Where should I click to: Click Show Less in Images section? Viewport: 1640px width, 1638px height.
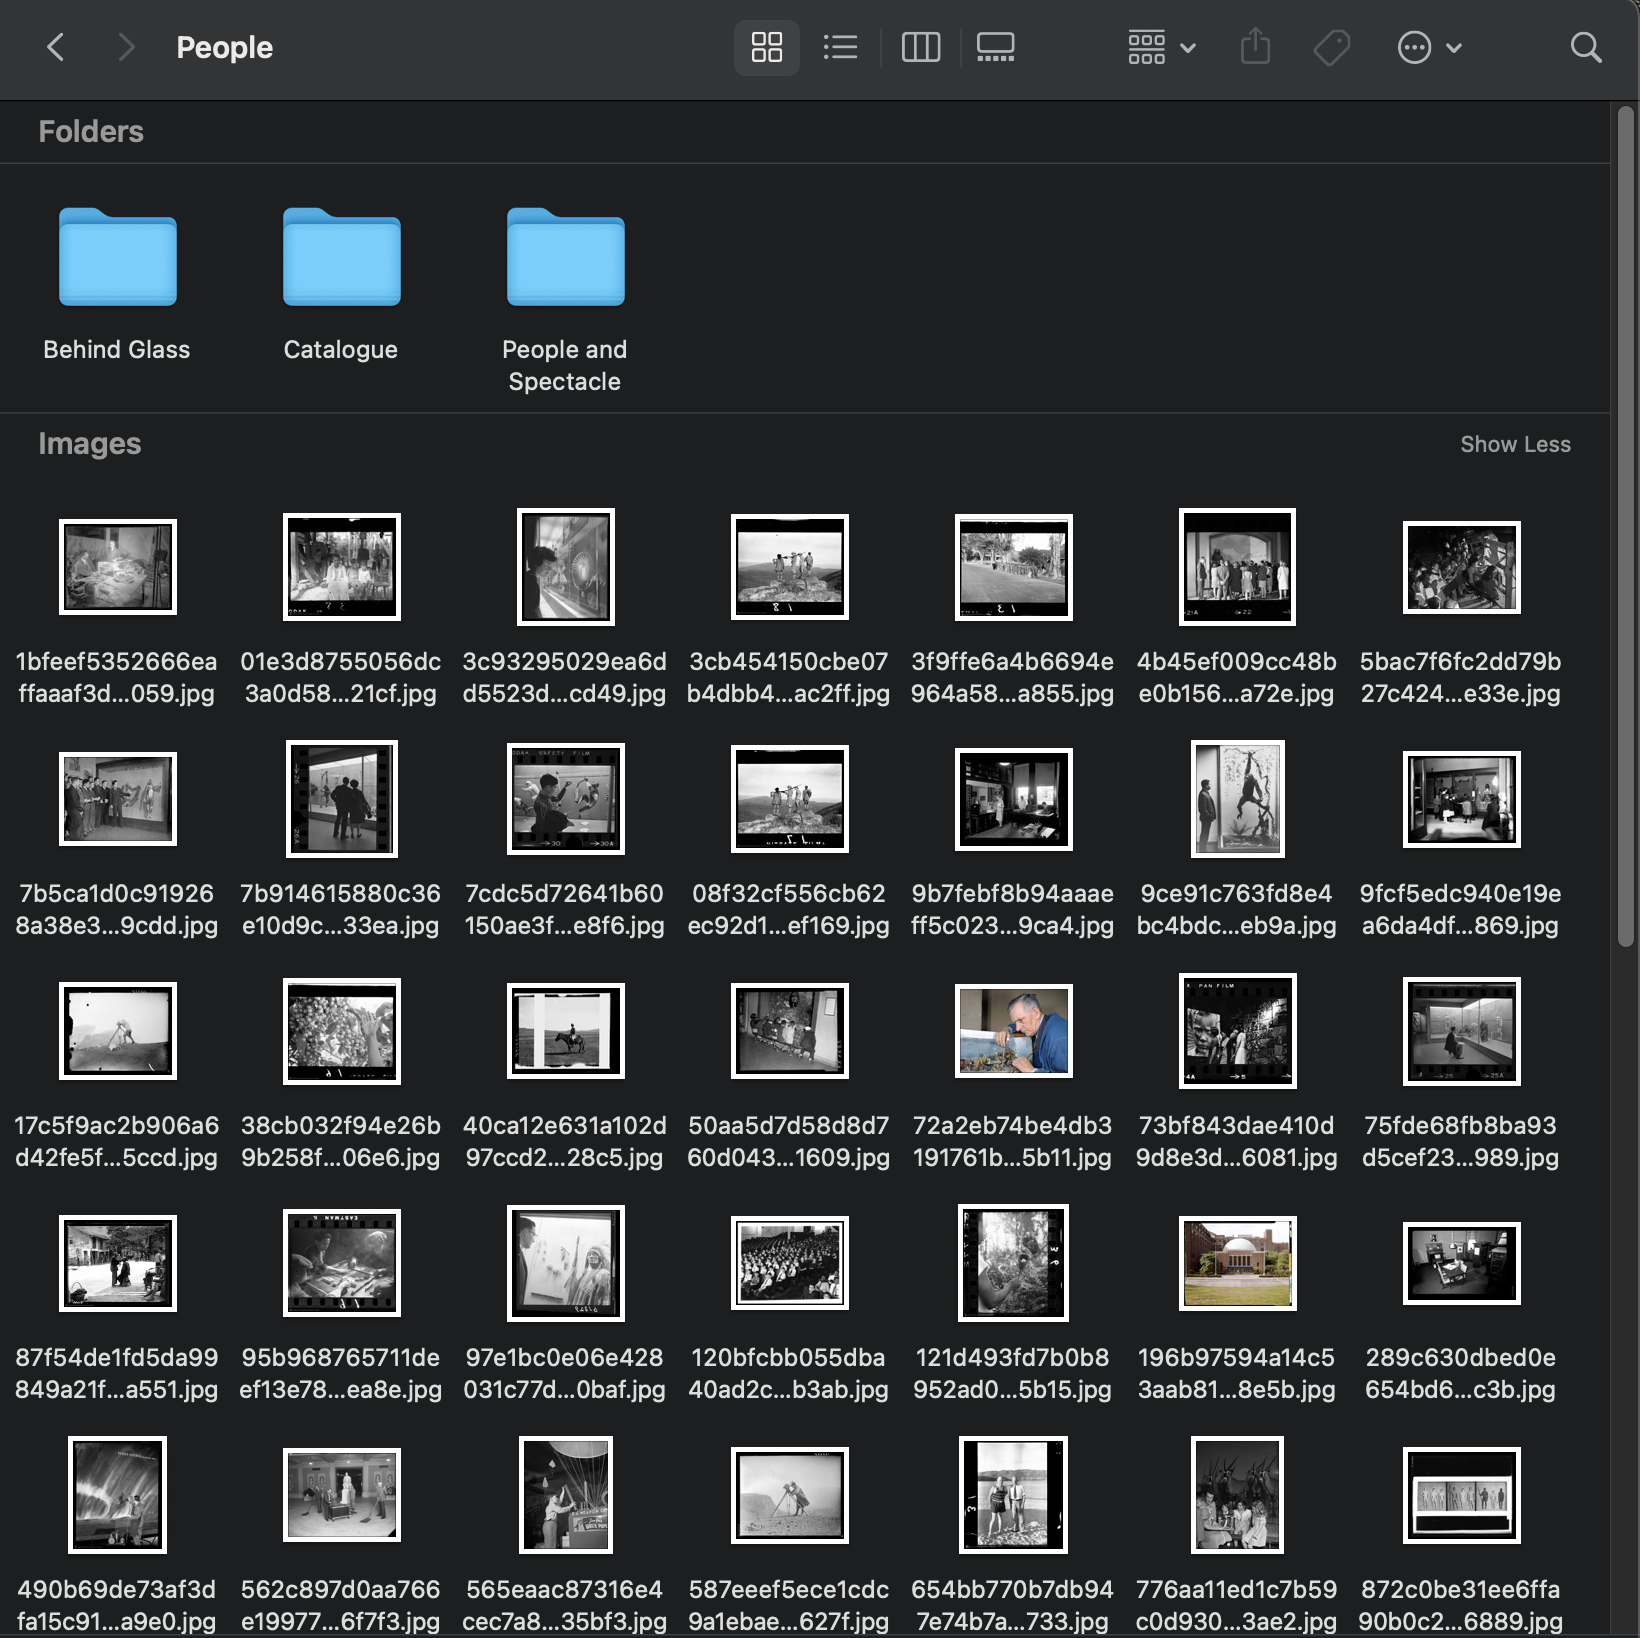1514,444
